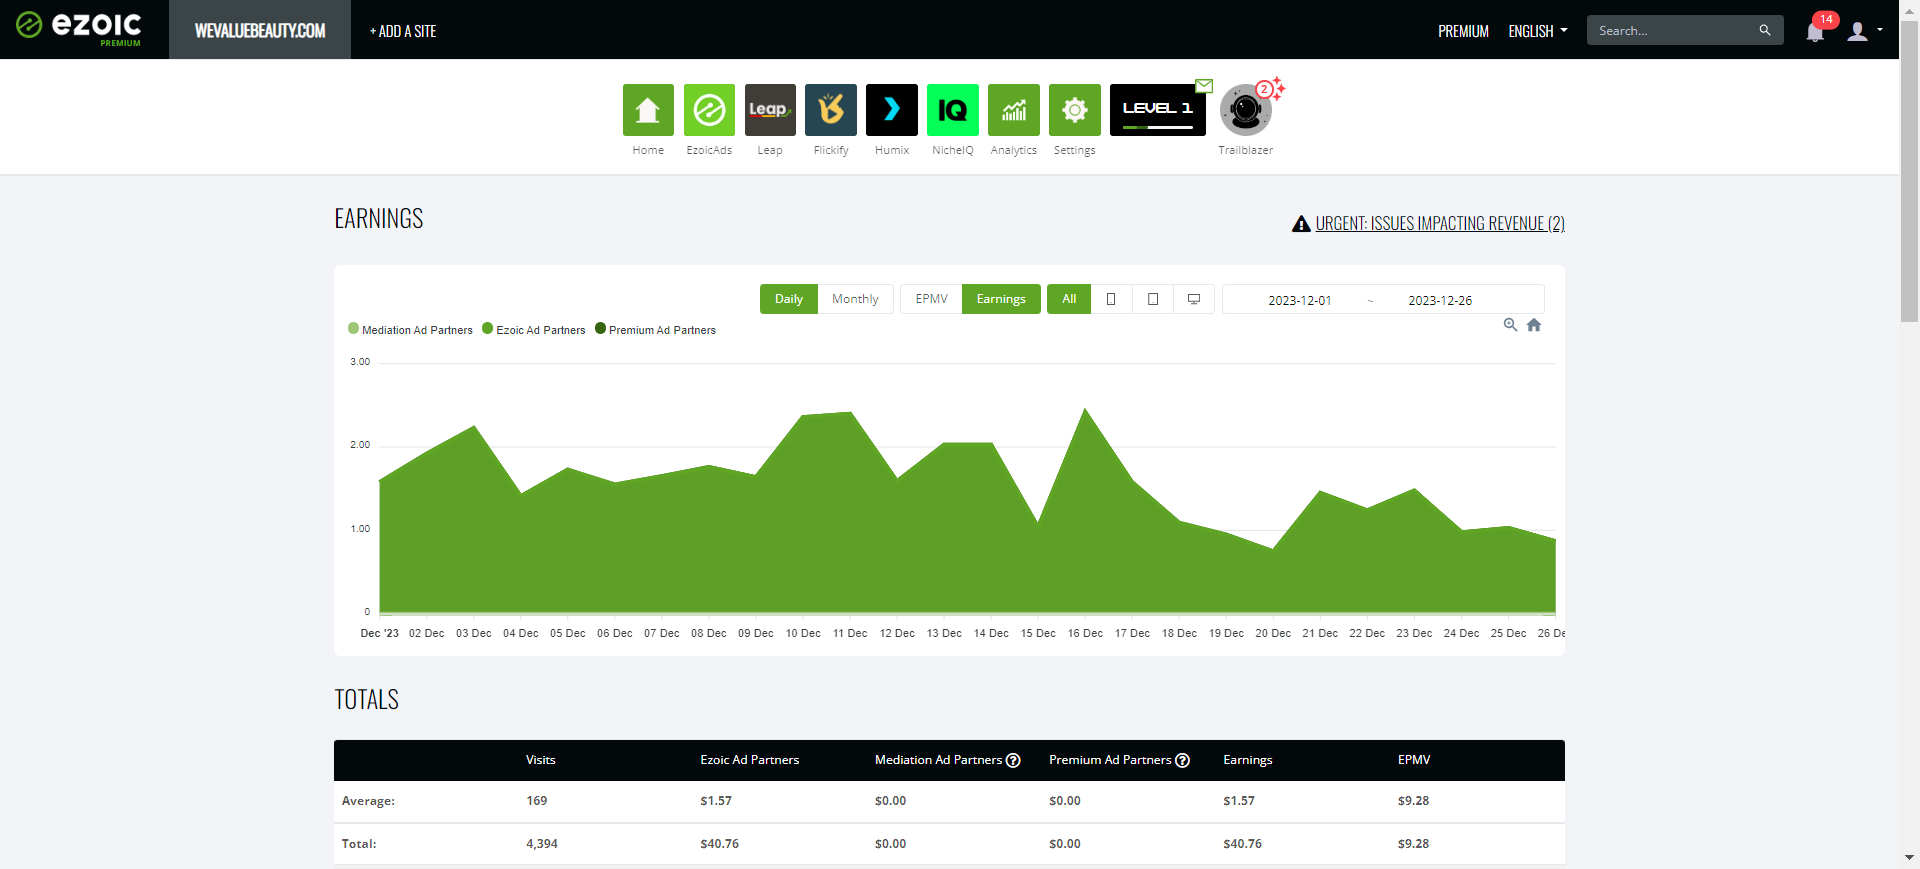Click + ADD A SITE
Screen dimensions: 1920x869
403,31
